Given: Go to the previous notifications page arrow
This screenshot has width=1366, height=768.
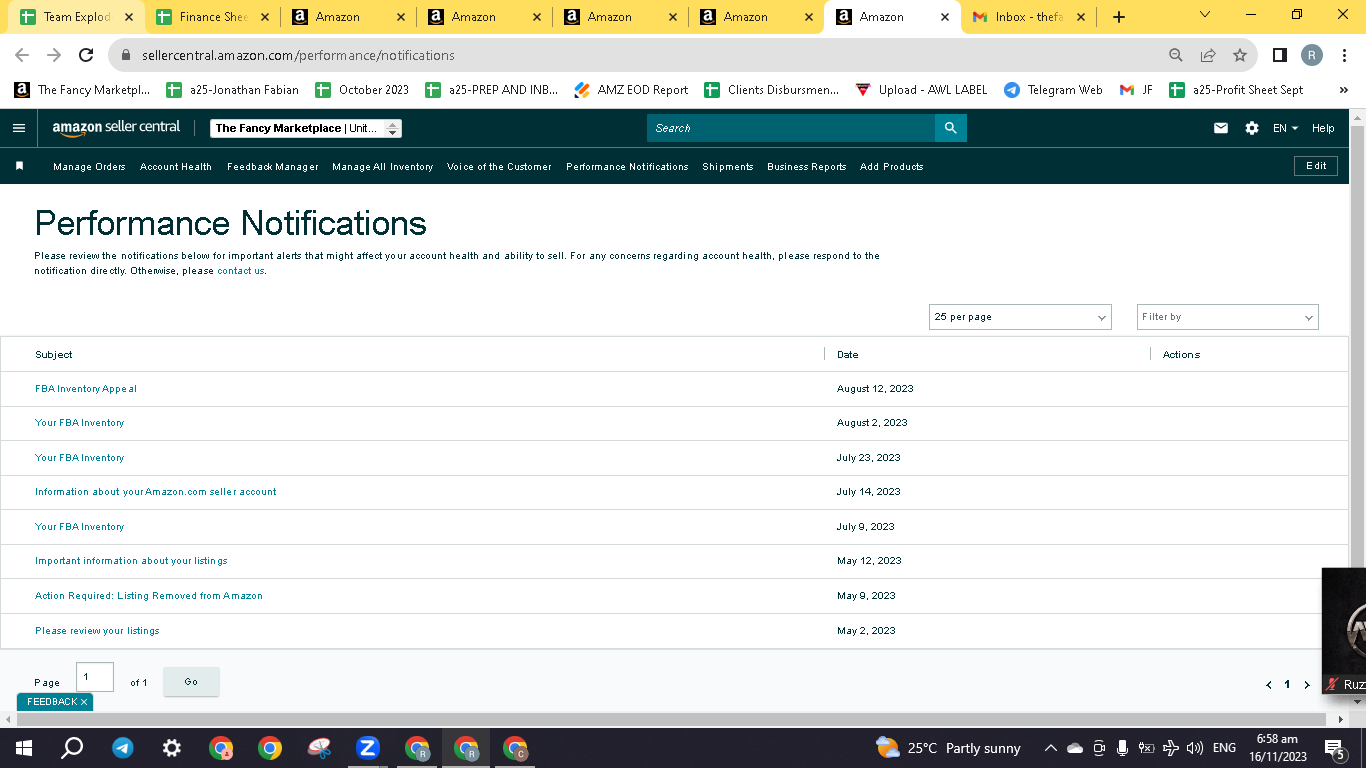Looking at the screenshot, I should [1269, 685].
